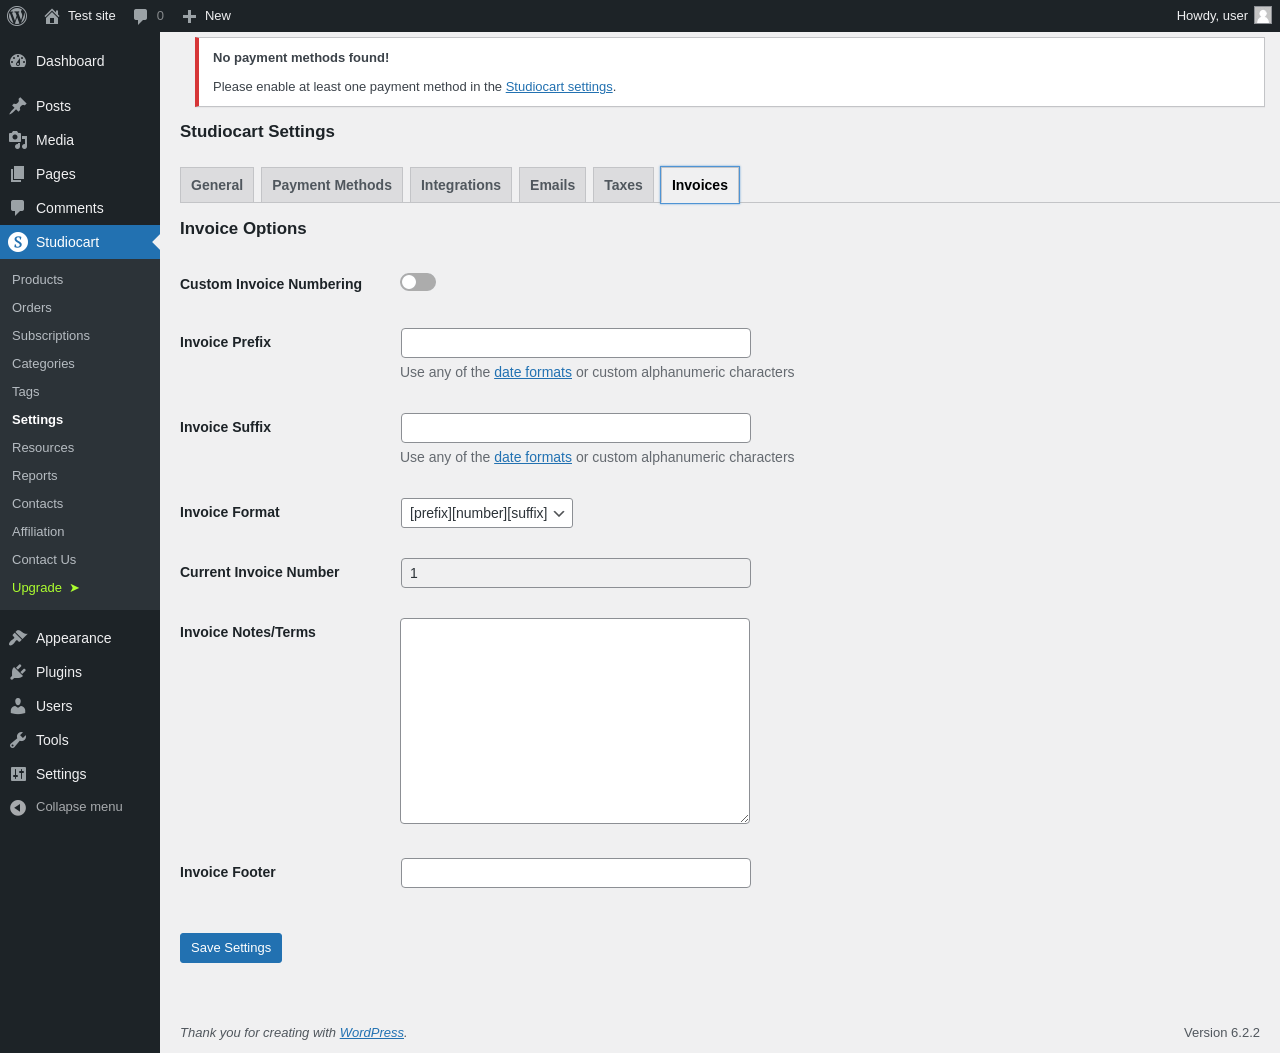
Task: Click the Plugins plug icon
Action: 18,672
